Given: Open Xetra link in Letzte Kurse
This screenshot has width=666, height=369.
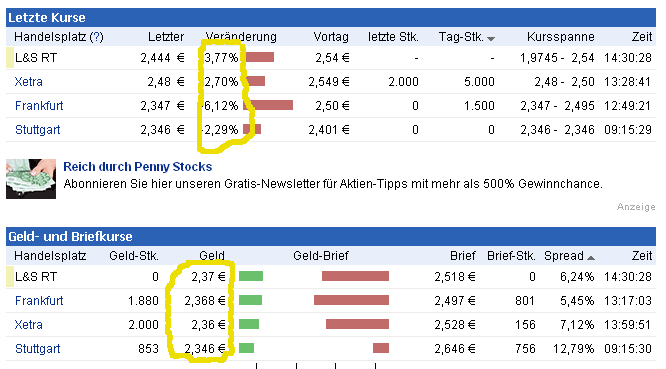Looking at the screenshot, I should click(28, 82).
